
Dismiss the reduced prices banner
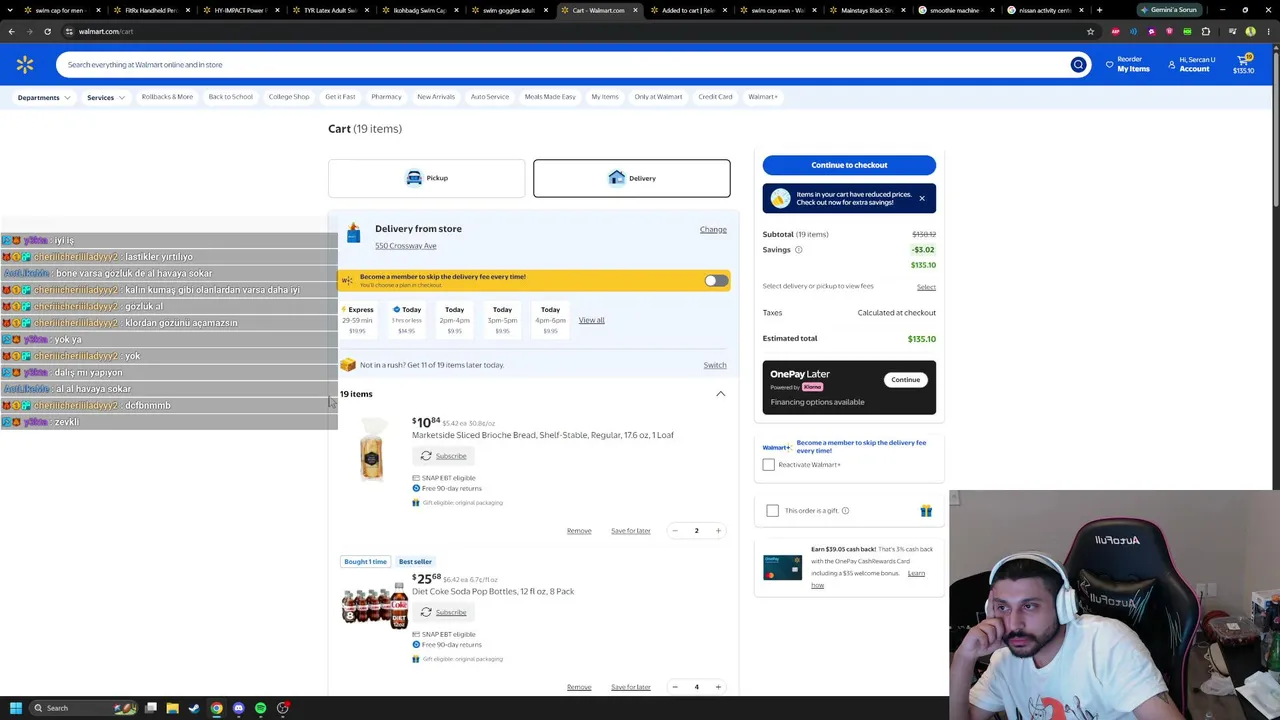click(922, 198)
